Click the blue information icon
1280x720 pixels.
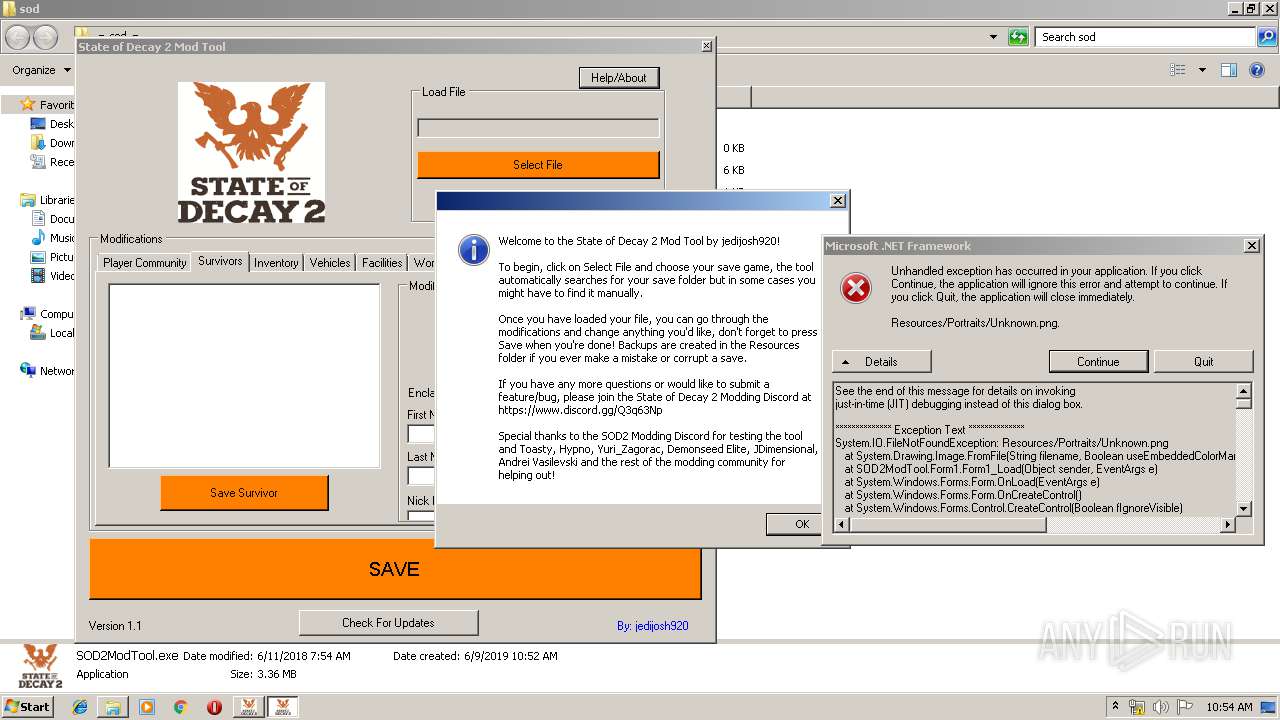pyautogui.click(x=473, y=250)
